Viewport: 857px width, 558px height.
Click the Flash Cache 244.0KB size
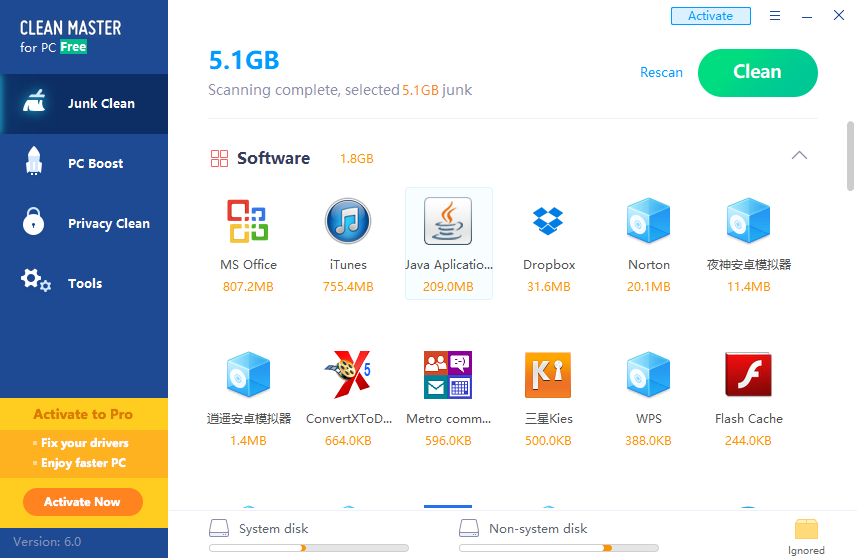[748, 441]
